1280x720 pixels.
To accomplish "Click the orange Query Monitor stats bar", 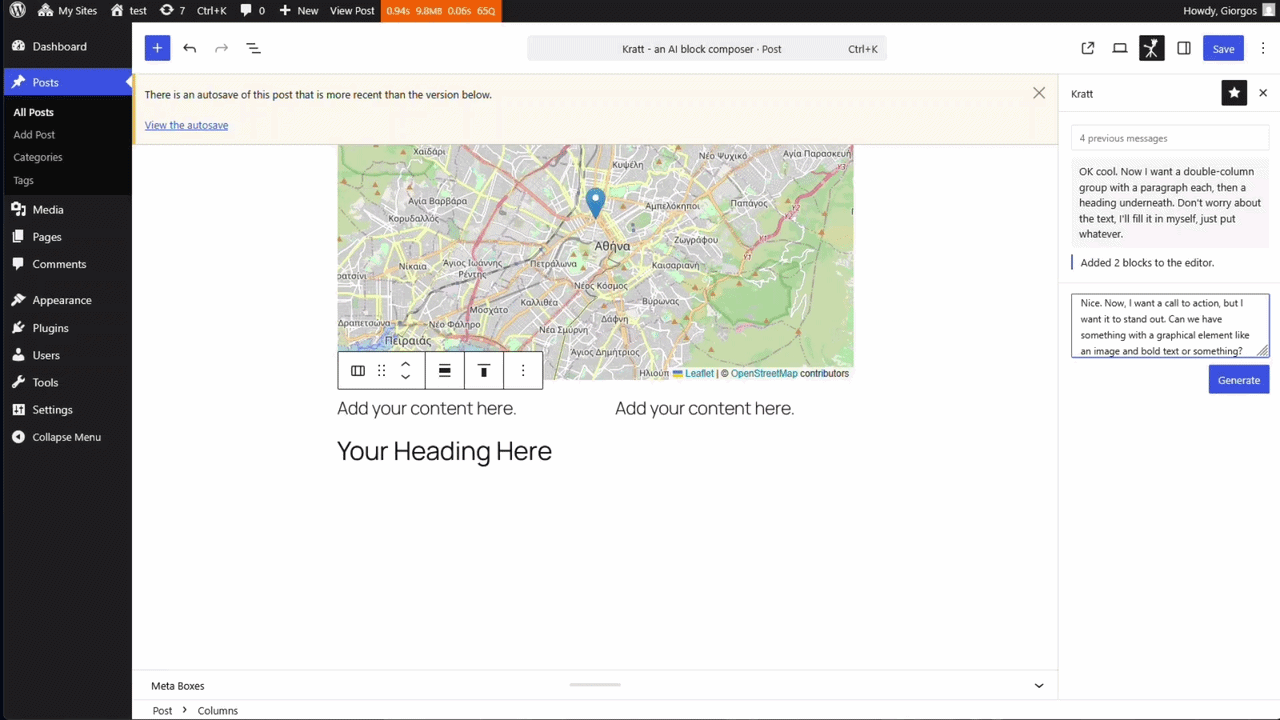I will coord(441,10).
